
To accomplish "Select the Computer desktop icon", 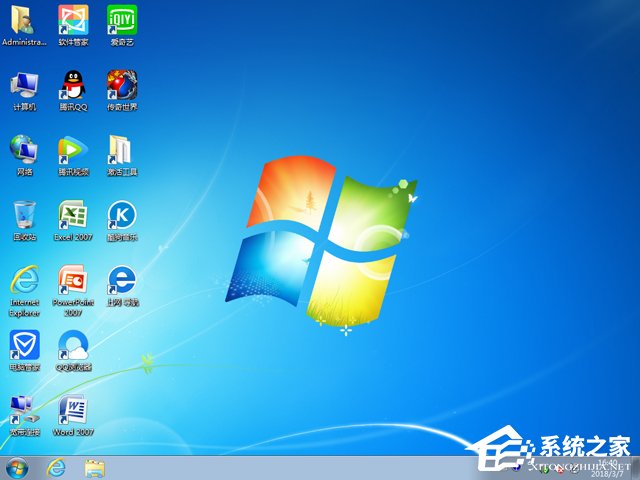I will pos(24,85).
